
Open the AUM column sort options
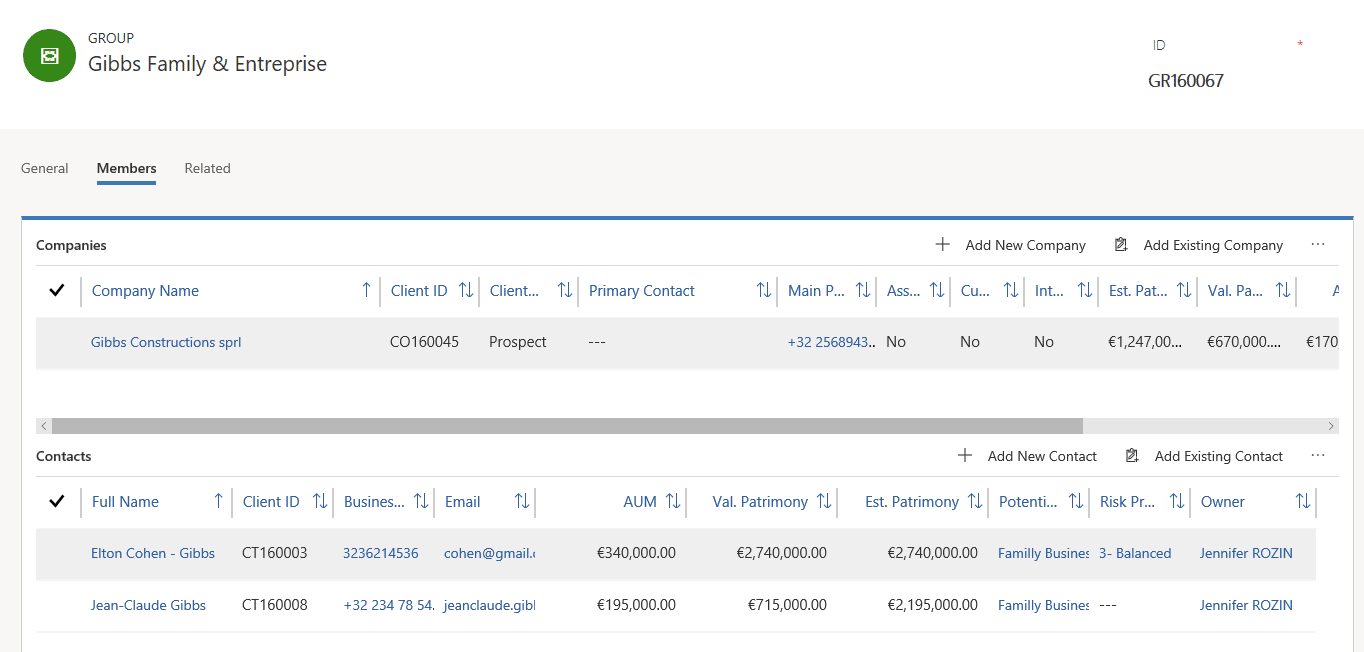[x=673, y=501]
